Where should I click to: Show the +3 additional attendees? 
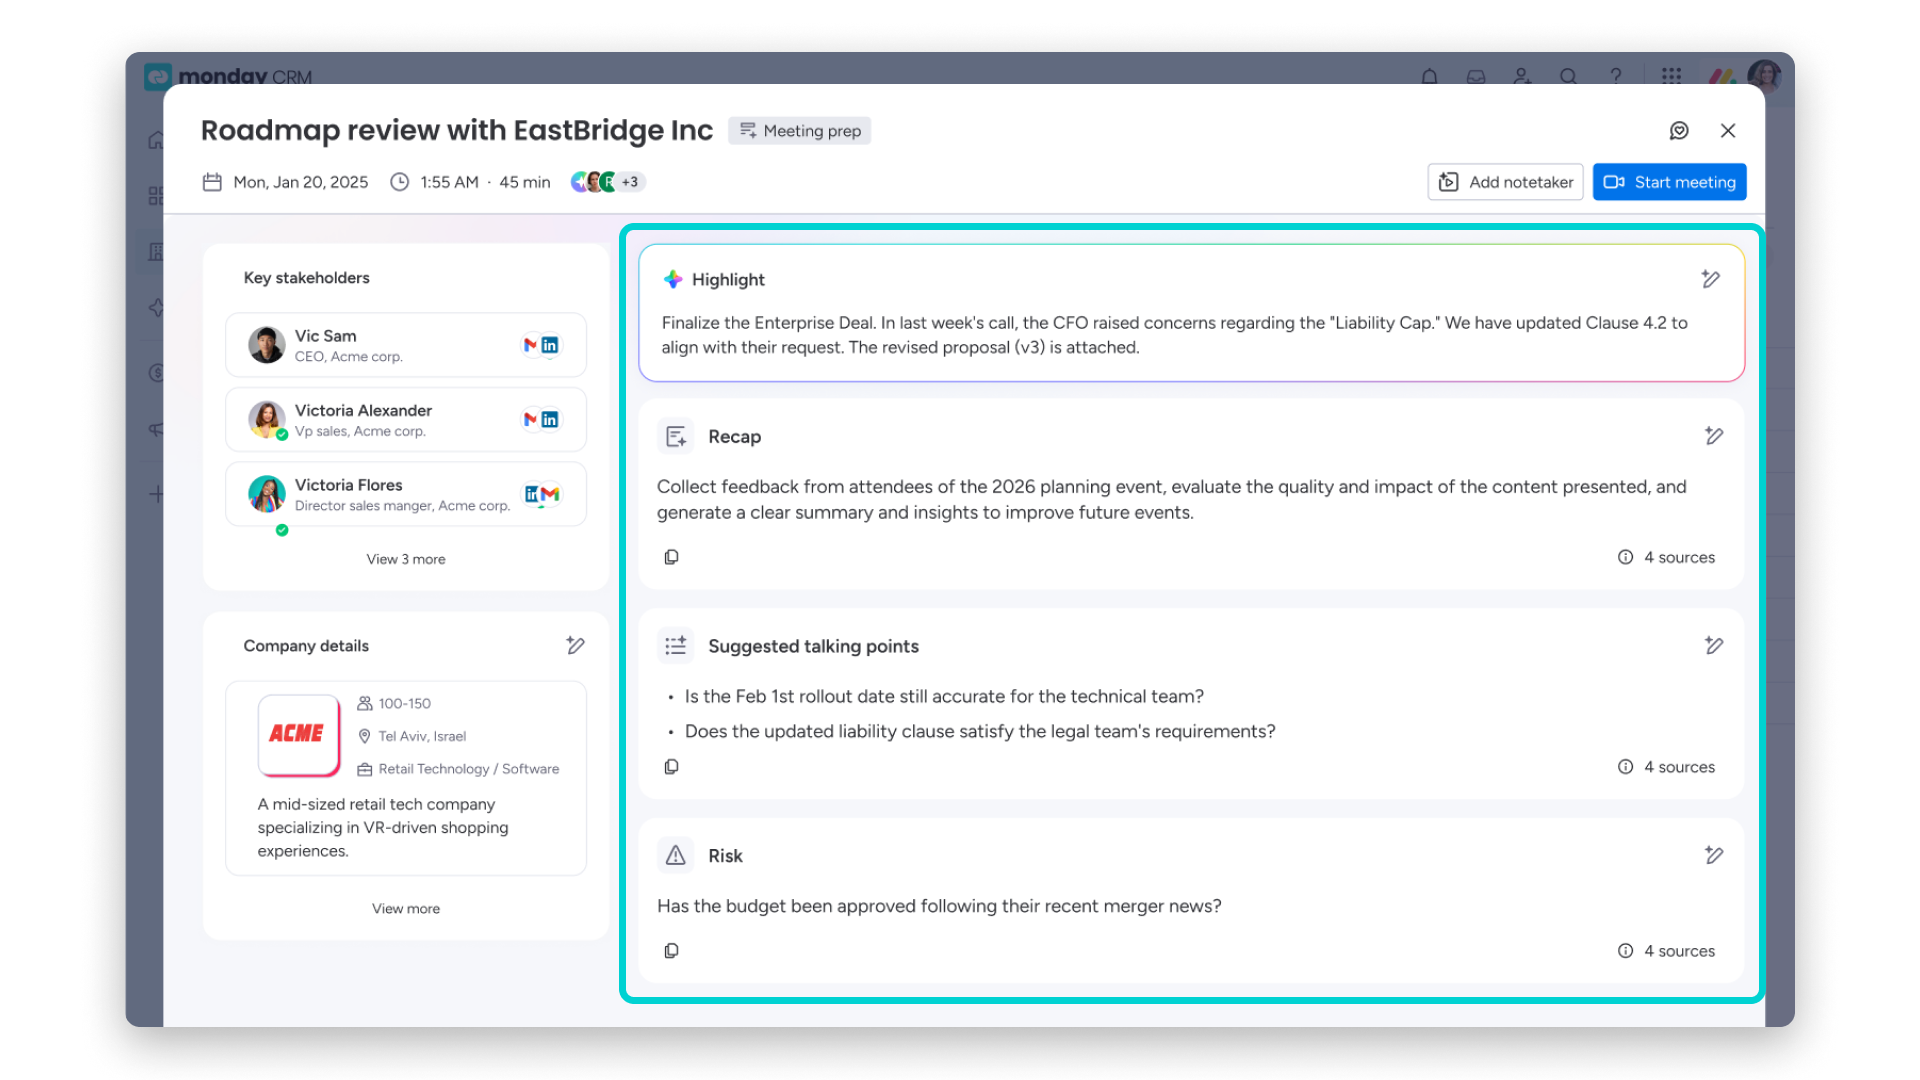(630, 182)
